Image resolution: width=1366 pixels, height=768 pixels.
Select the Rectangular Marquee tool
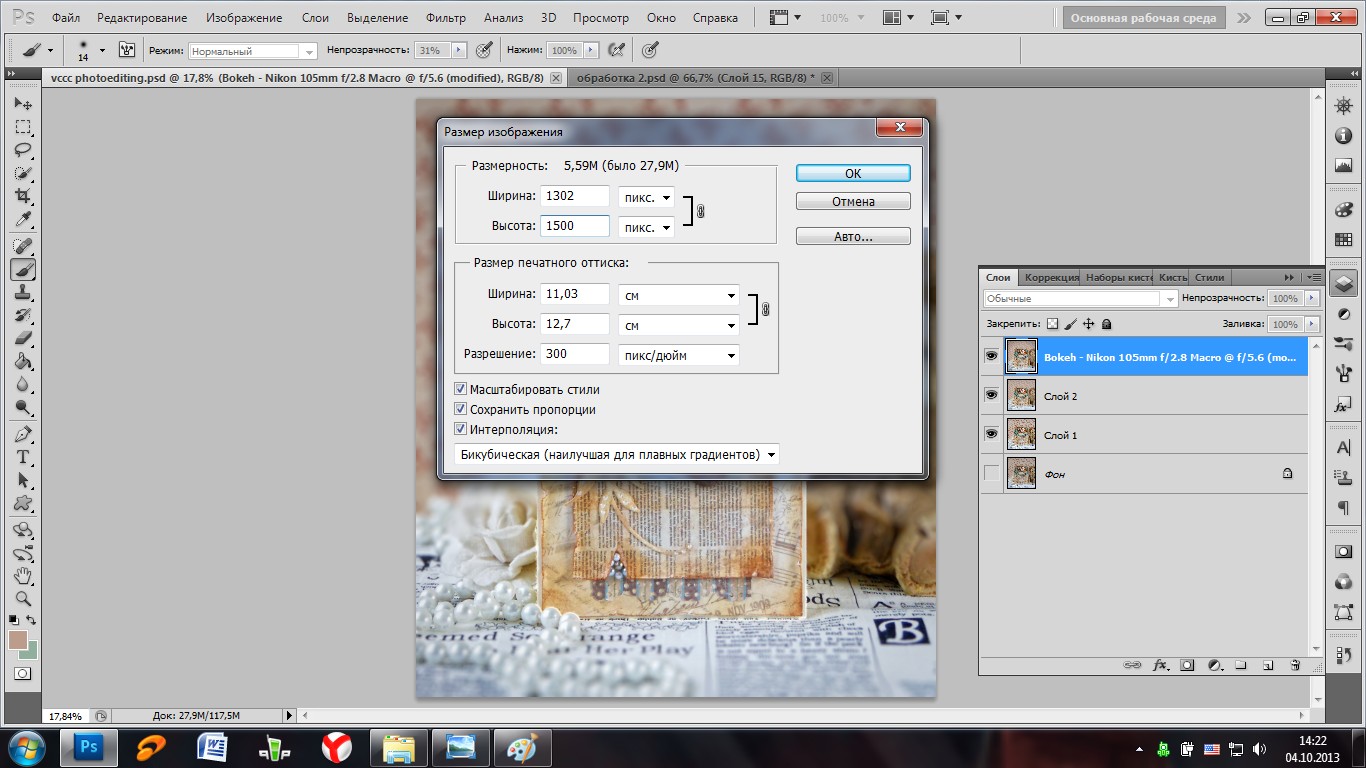23,127
